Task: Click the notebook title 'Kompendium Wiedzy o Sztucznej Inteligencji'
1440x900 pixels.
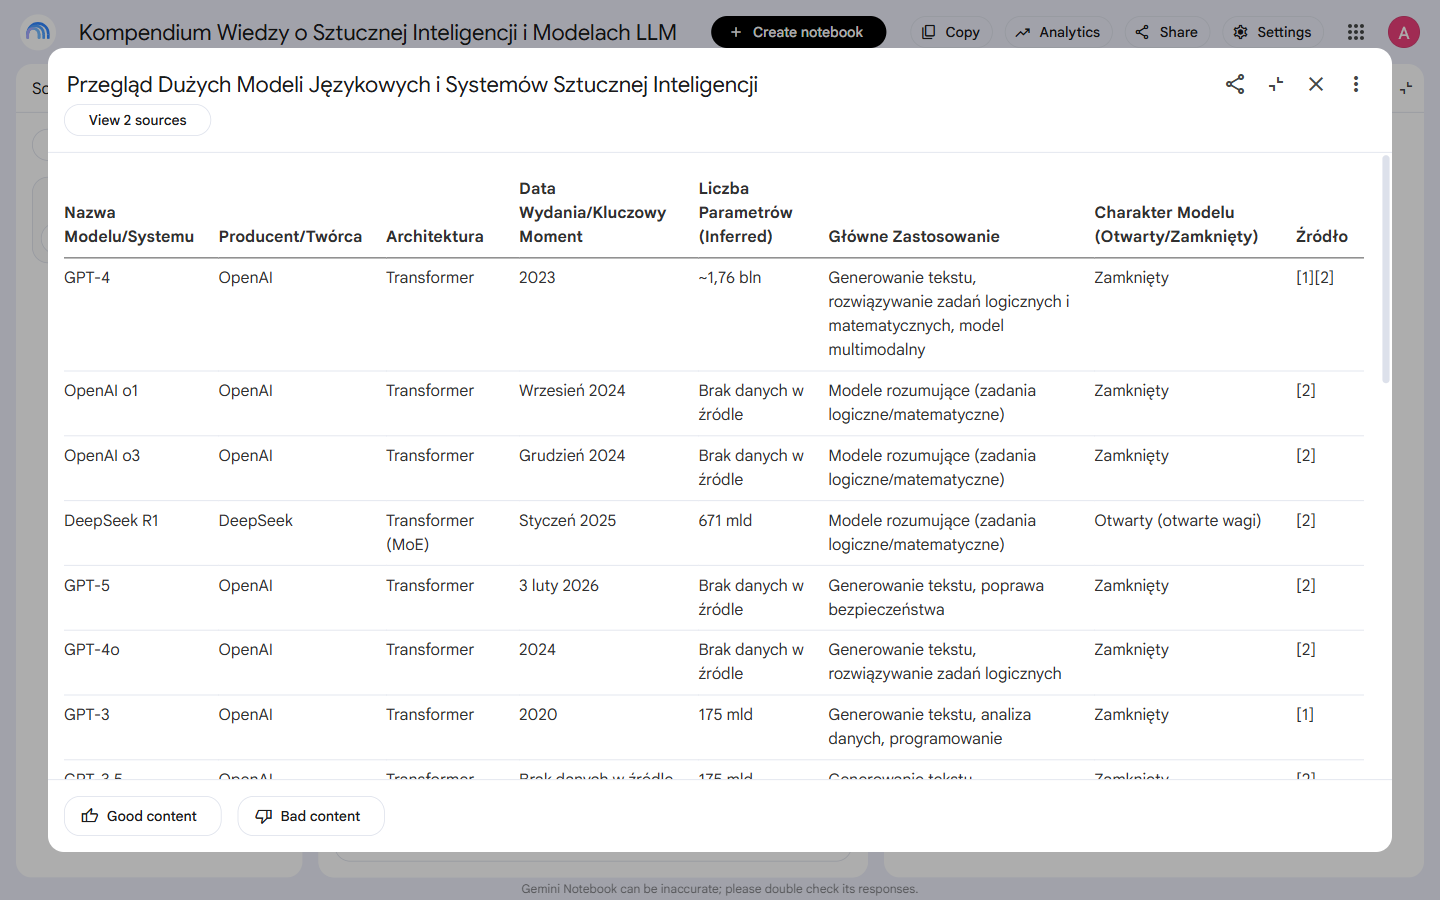Action: pyautogui.click(x=378, y=32)
